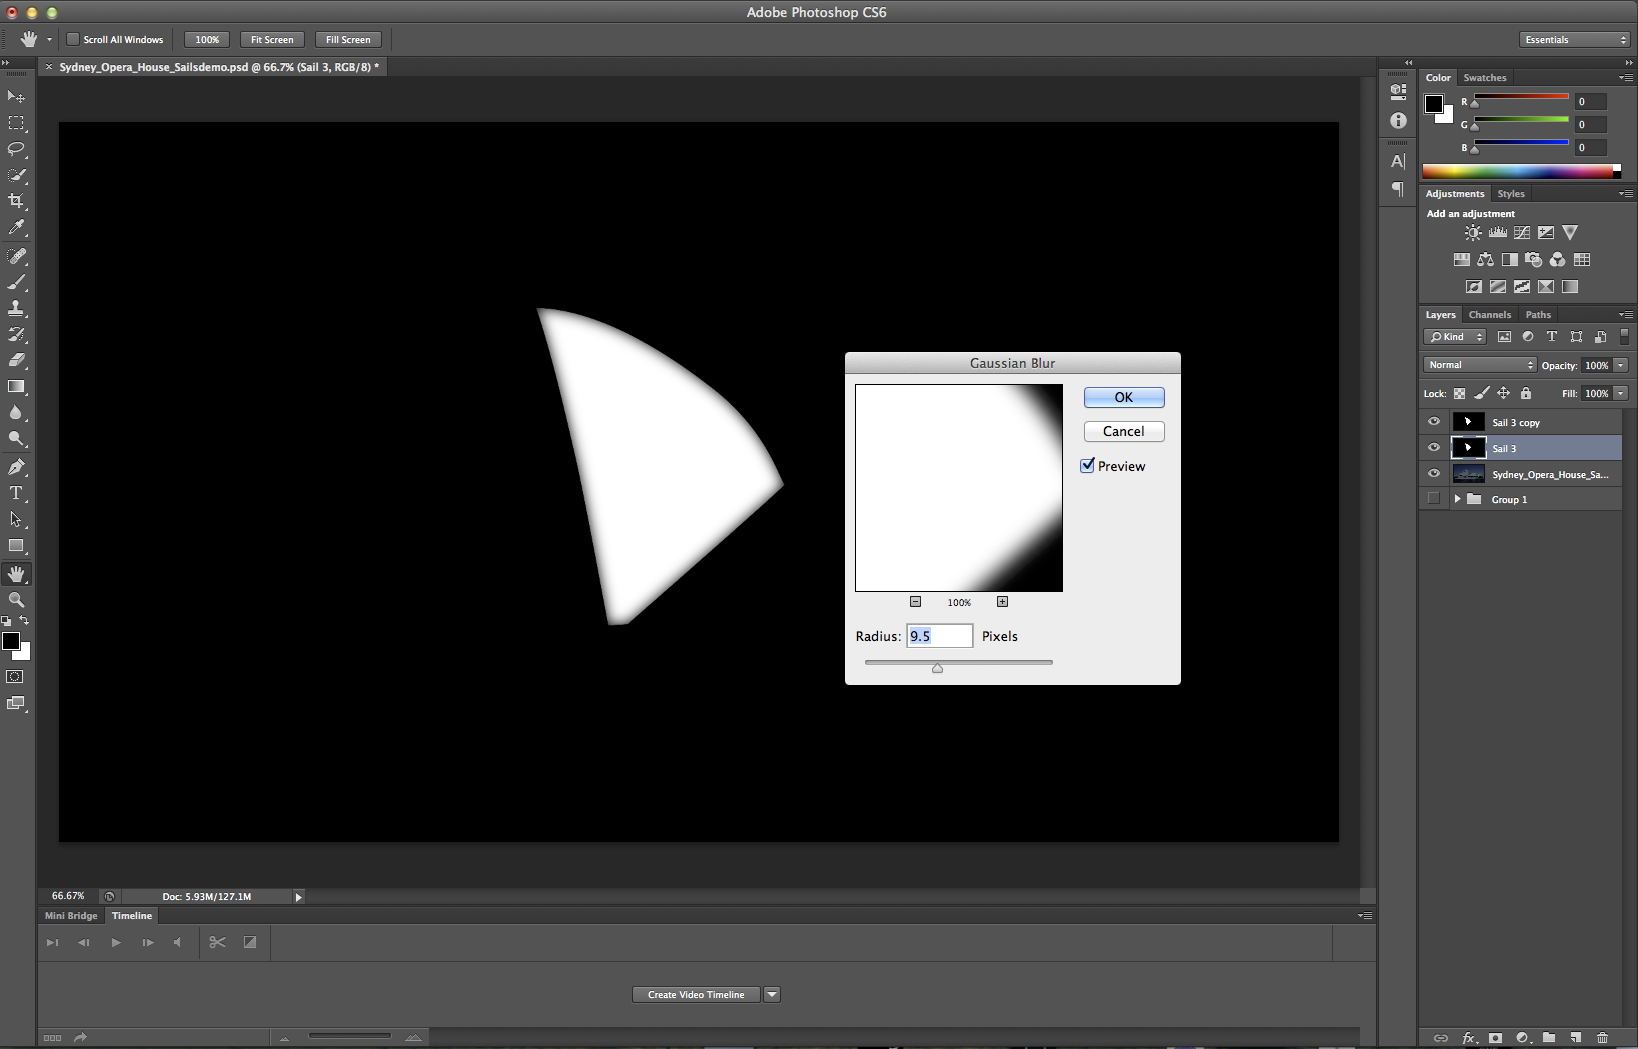Expand the Group 1 layer folder

[1457, 499]
